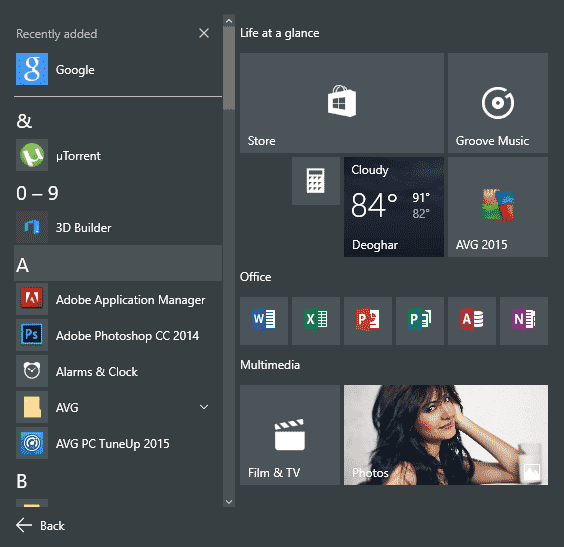This screenshot has height=547, width=564.
Task: Open the Google app icon
Action: [x=32, y=69]
